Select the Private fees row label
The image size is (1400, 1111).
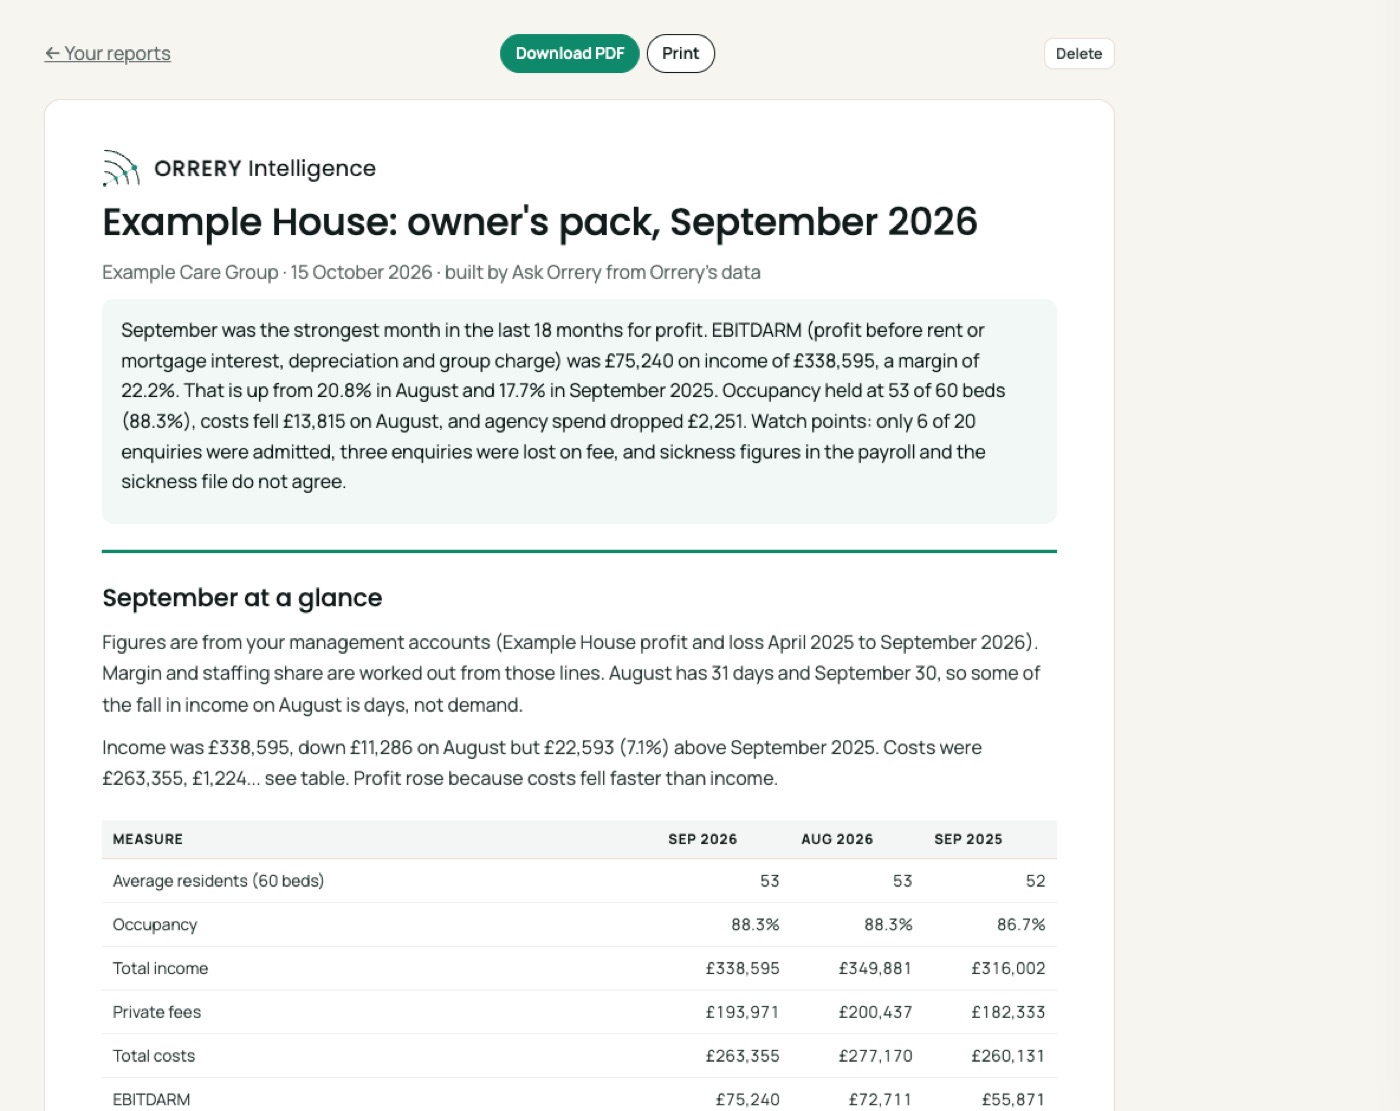click(157, 1012)
